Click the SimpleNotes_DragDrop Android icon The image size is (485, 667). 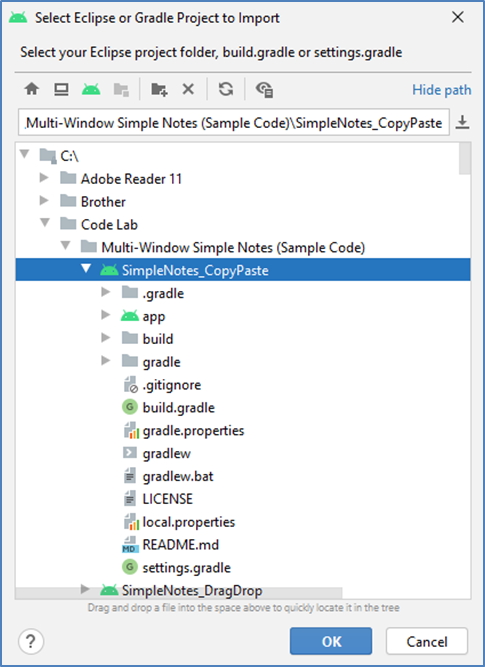[109, 590]
